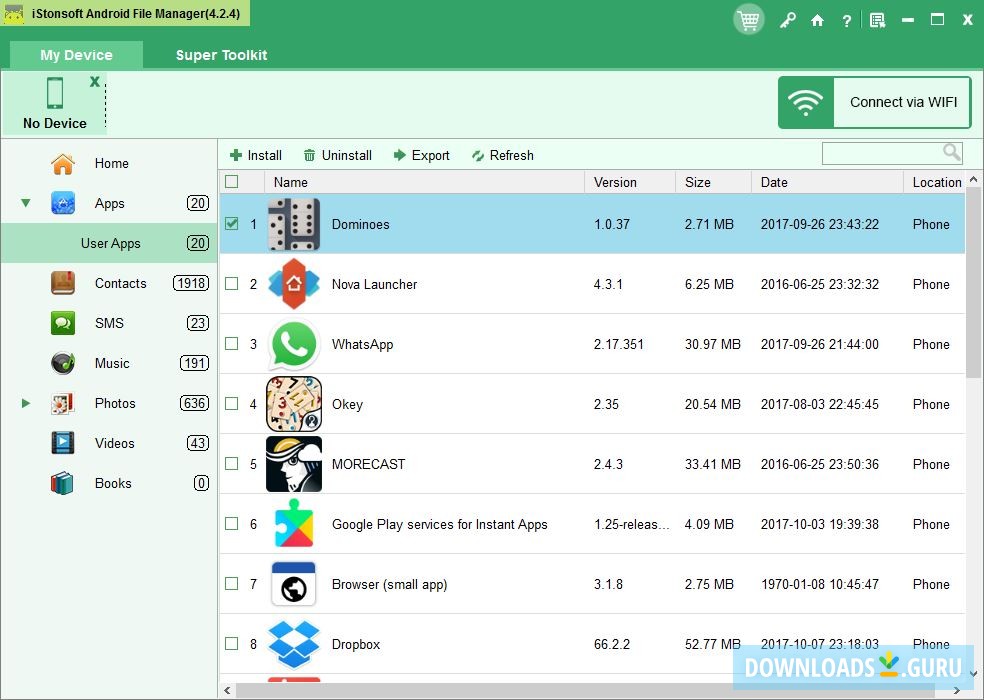
Task: Open SMS in the sidebar
Action: (109, 323)
